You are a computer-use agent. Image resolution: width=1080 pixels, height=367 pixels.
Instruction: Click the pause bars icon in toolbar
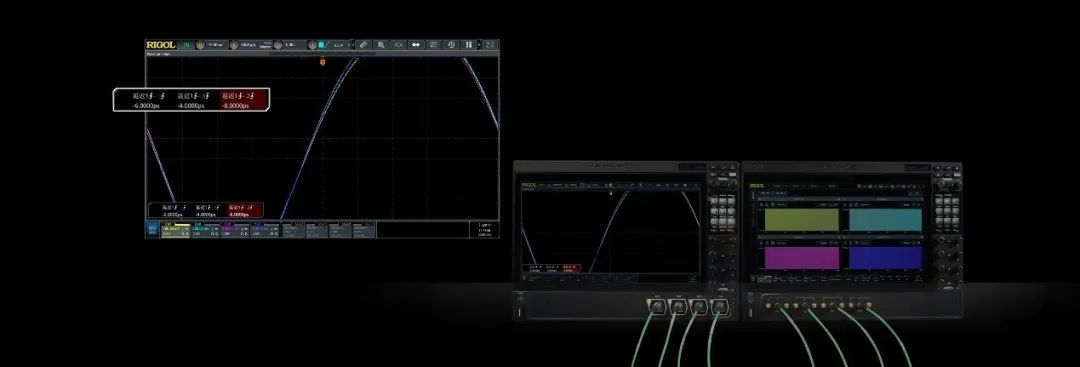pos(469,45)
